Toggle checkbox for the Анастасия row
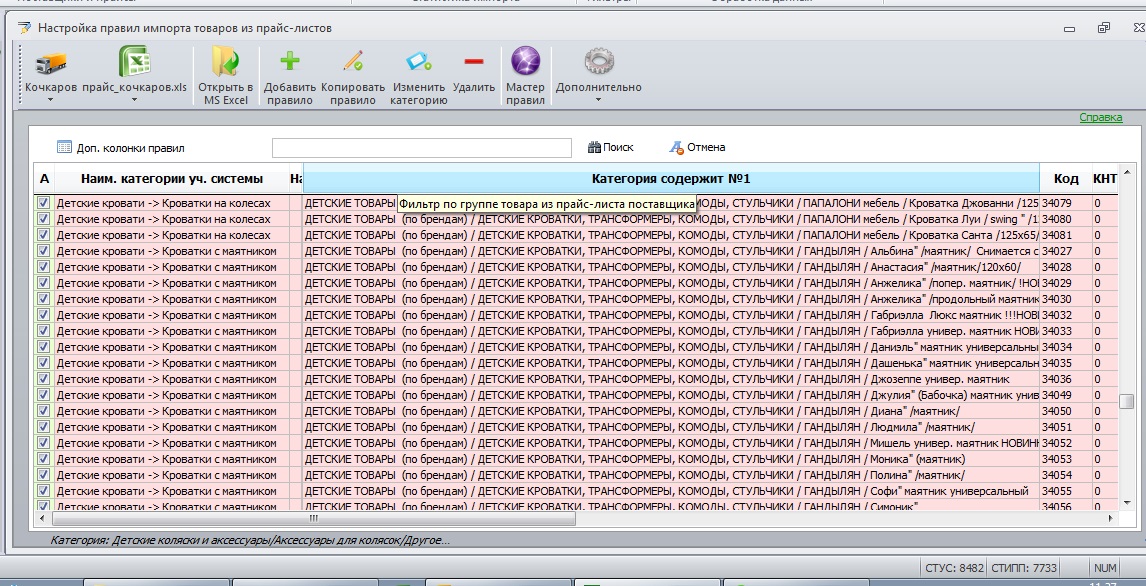The width and height of the screenshot is (1146, 586). 43,267
